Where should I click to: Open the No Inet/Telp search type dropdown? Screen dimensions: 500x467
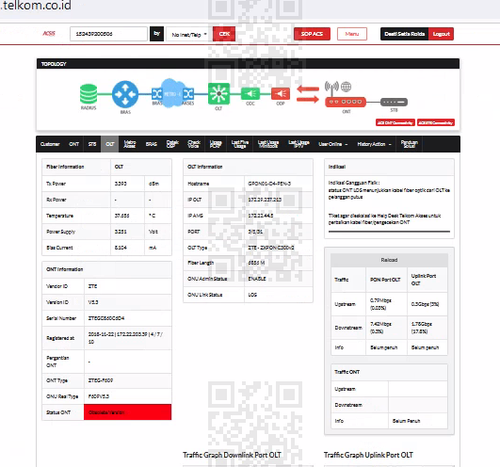click(189, 34)
